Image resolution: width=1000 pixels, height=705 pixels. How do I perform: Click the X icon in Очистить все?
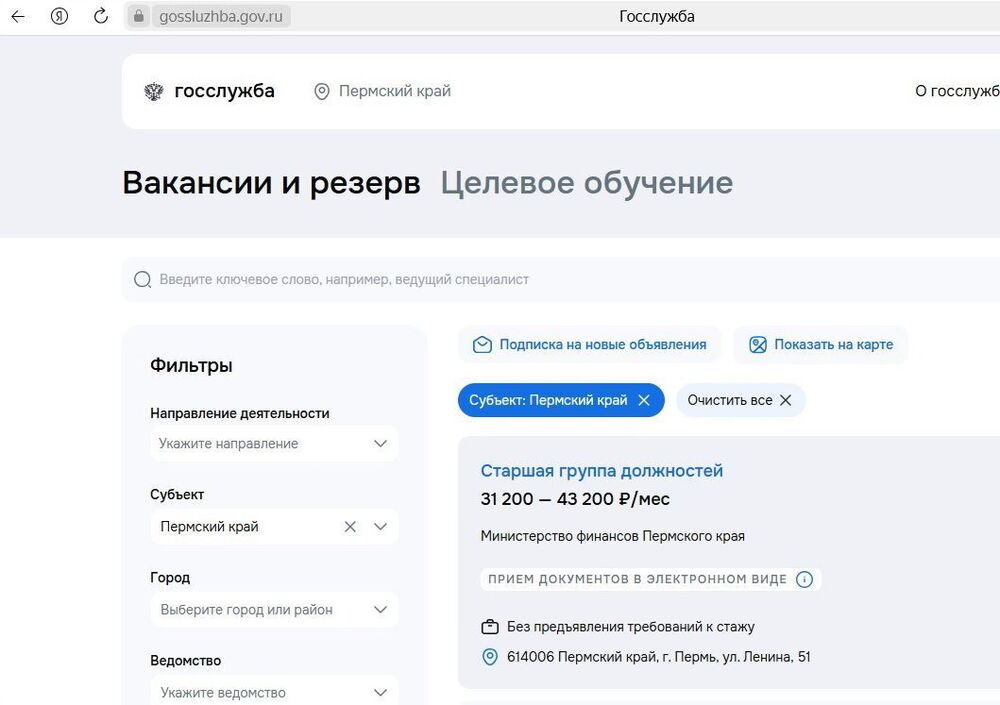[786, 400]
